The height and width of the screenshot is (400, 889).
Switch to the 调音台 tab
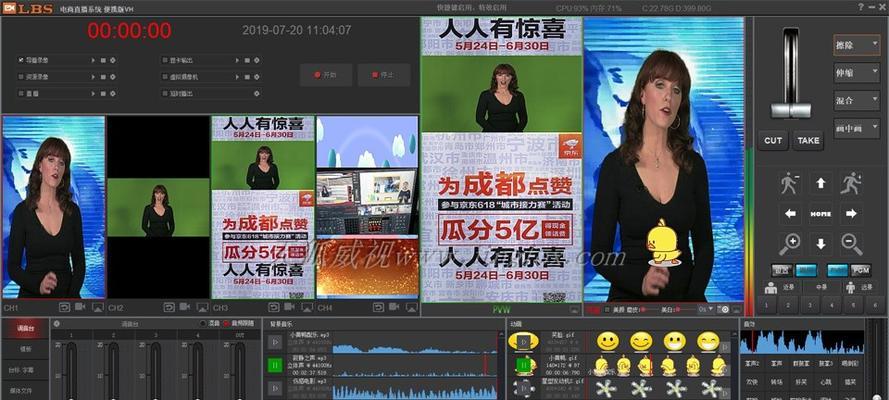click(x=25, y=329)
